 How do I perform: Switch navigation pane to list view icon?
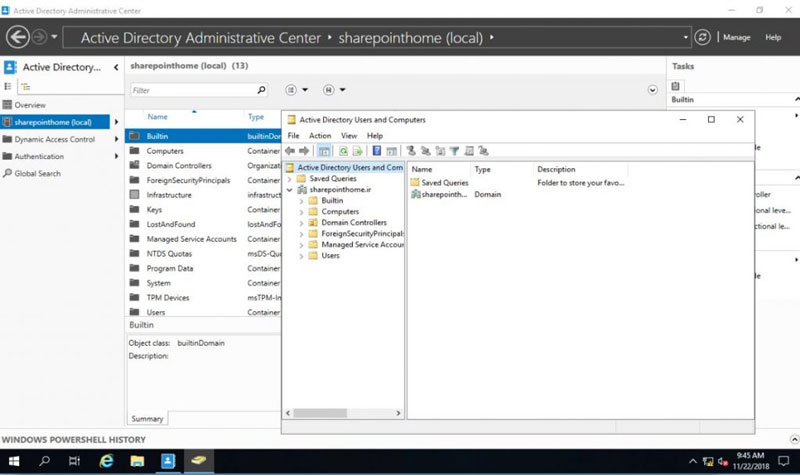(8, 86)
